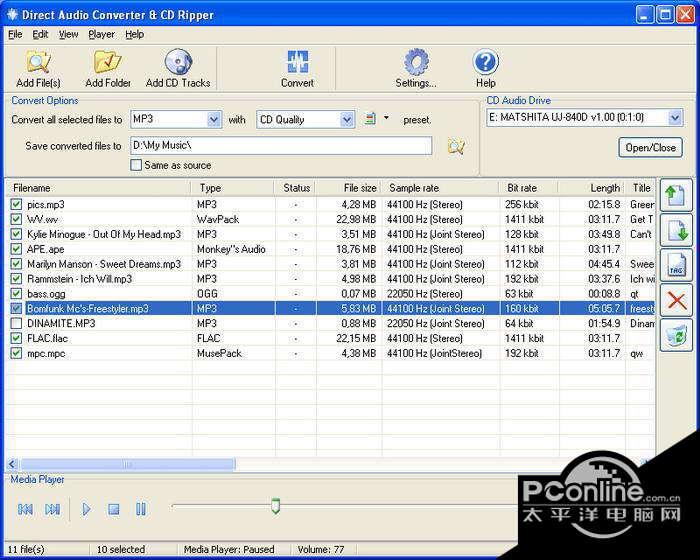Click the app icon in the title bar
This screenshot has height=560, width=700.
point(12,14)
